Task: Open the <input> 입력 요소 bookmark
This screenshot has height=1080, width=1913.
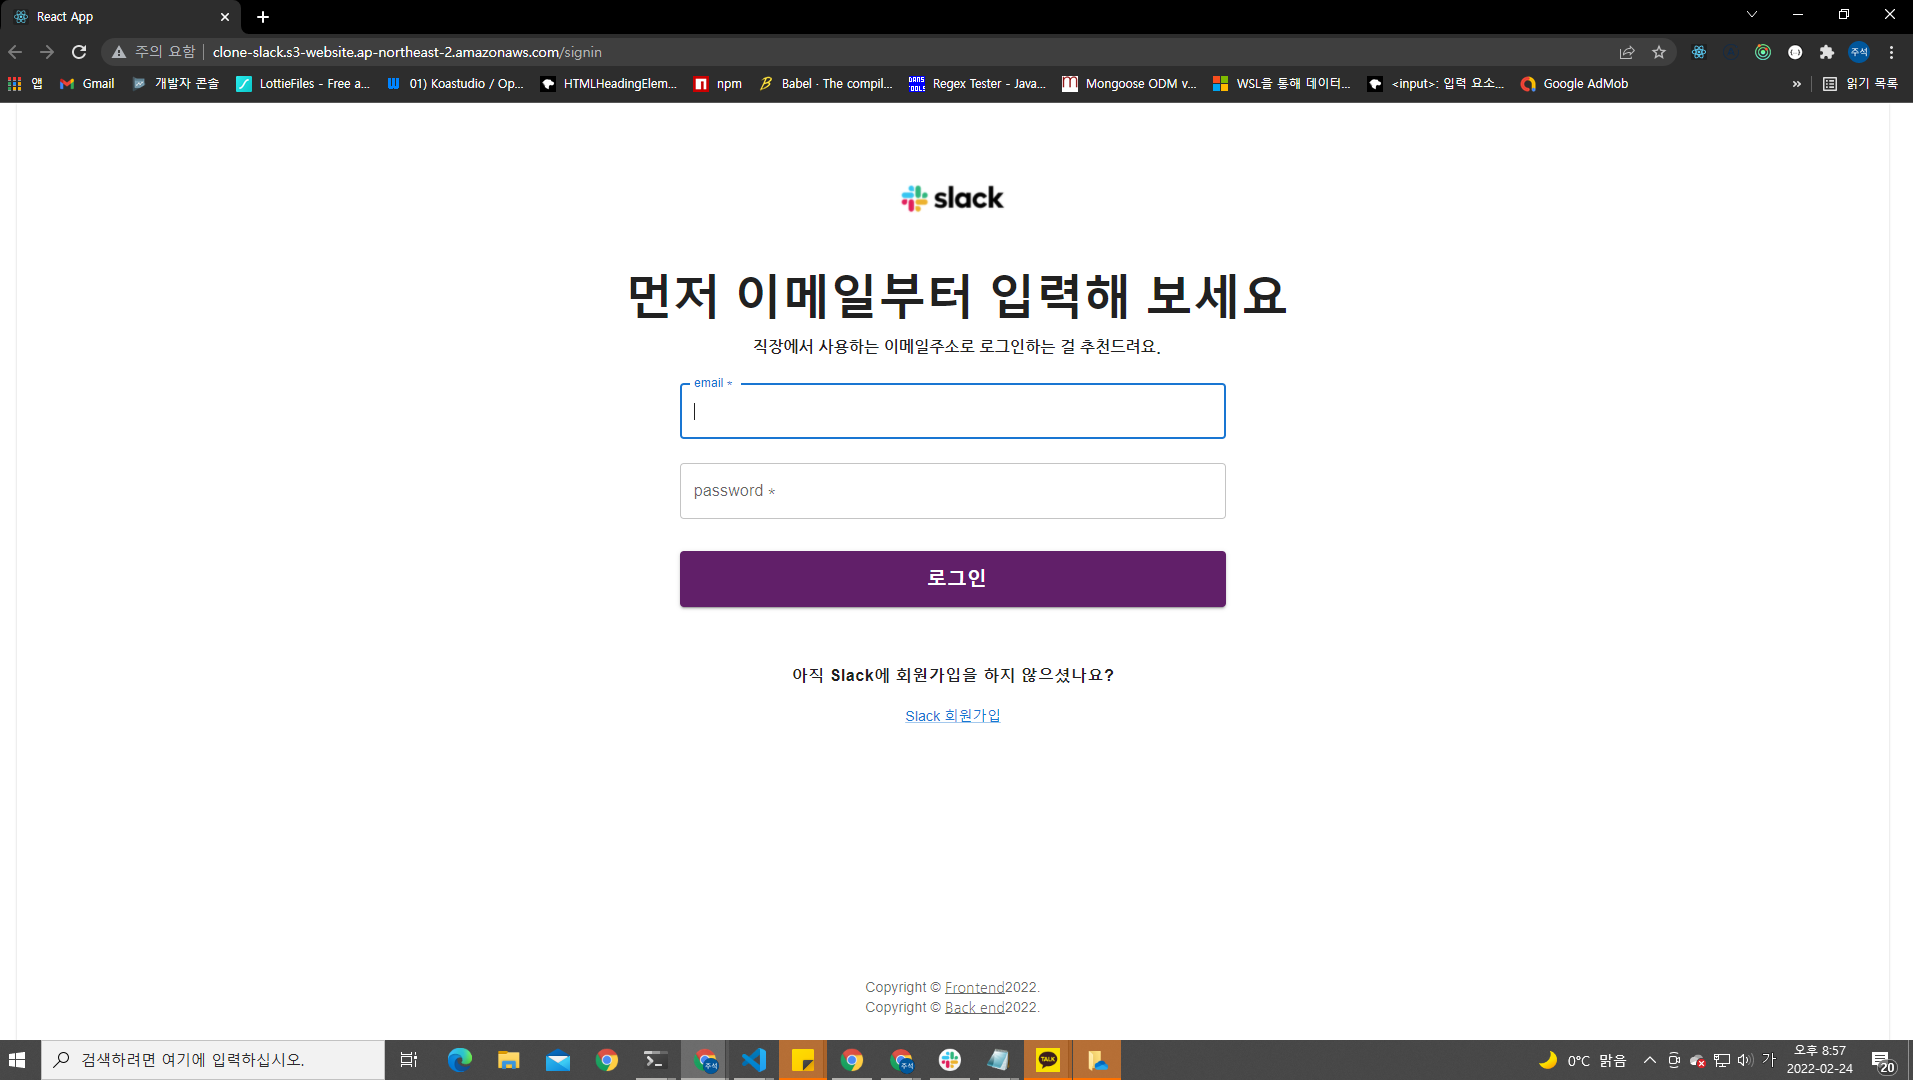Action: pos(1435,84)
